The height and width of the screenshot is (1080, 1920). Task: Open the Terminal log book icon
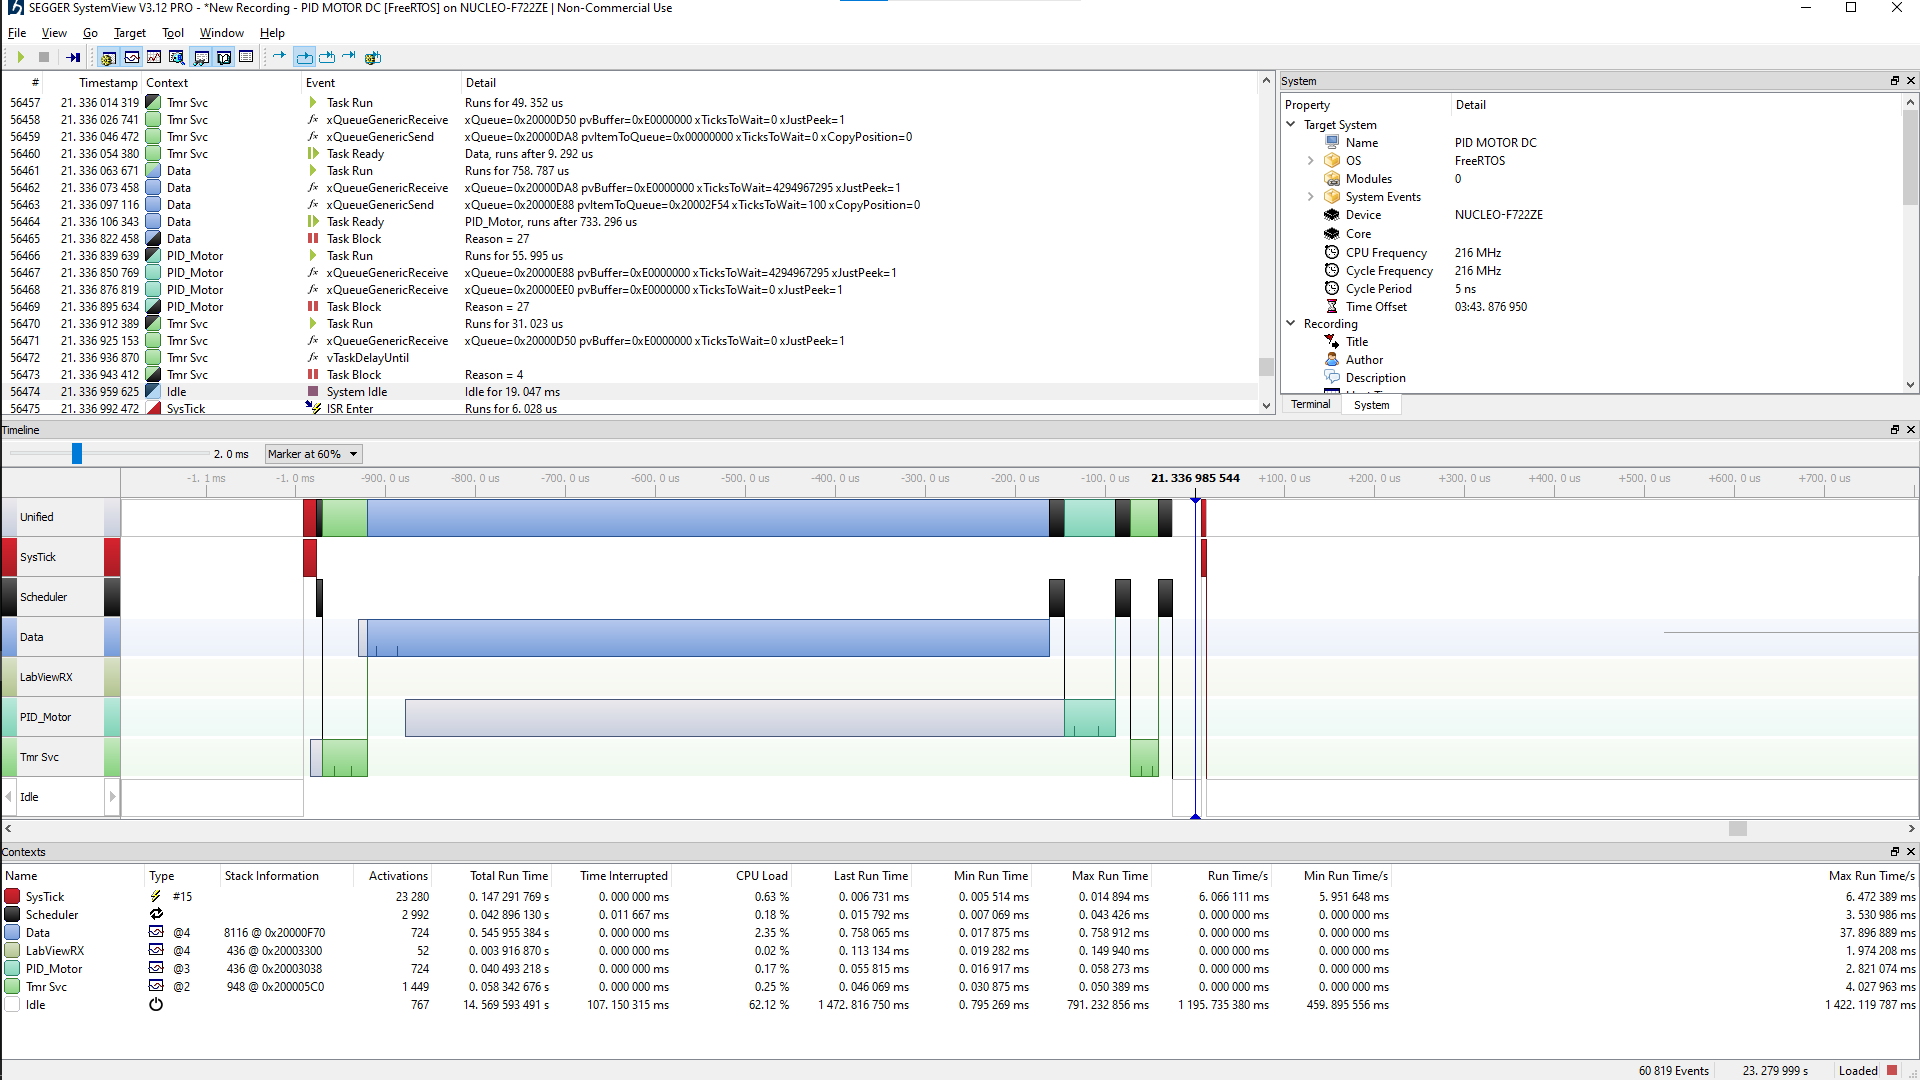224,57
